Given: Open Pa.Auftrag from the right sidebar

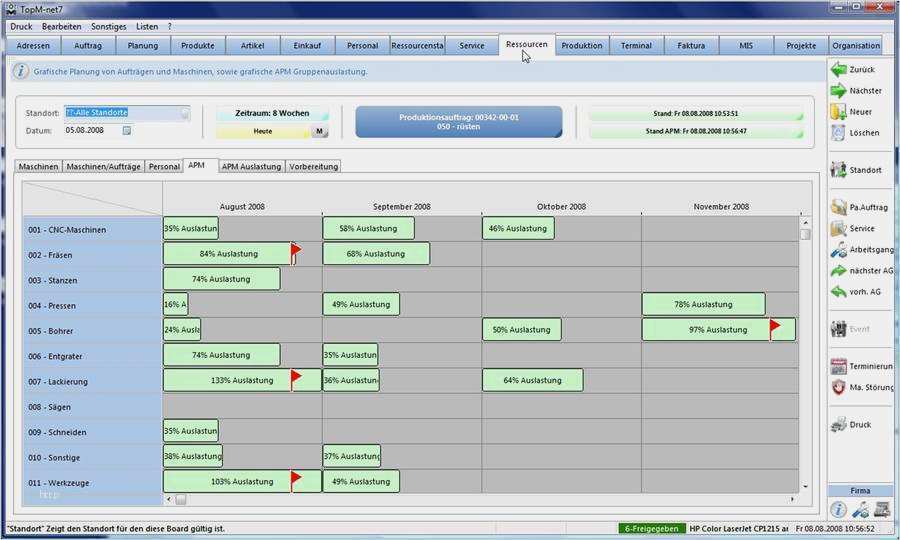Looking at the screenshot, I should click(x=839, y=207).
